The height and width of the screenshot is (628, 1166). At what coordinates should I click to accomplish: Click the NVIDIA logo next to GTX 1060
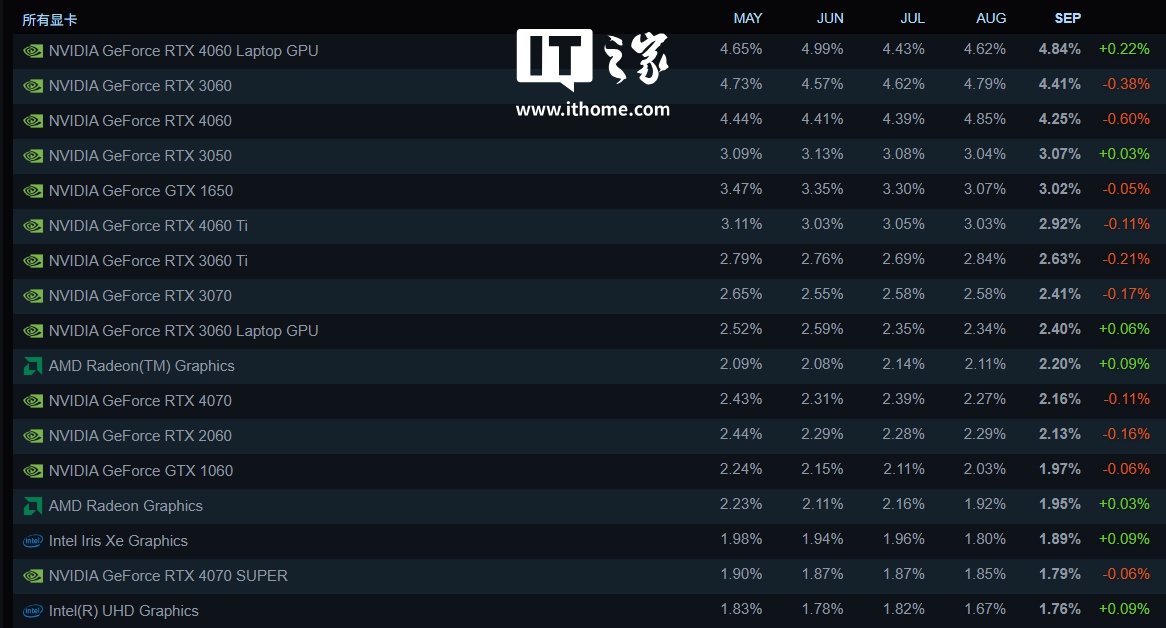pos(33,471)
